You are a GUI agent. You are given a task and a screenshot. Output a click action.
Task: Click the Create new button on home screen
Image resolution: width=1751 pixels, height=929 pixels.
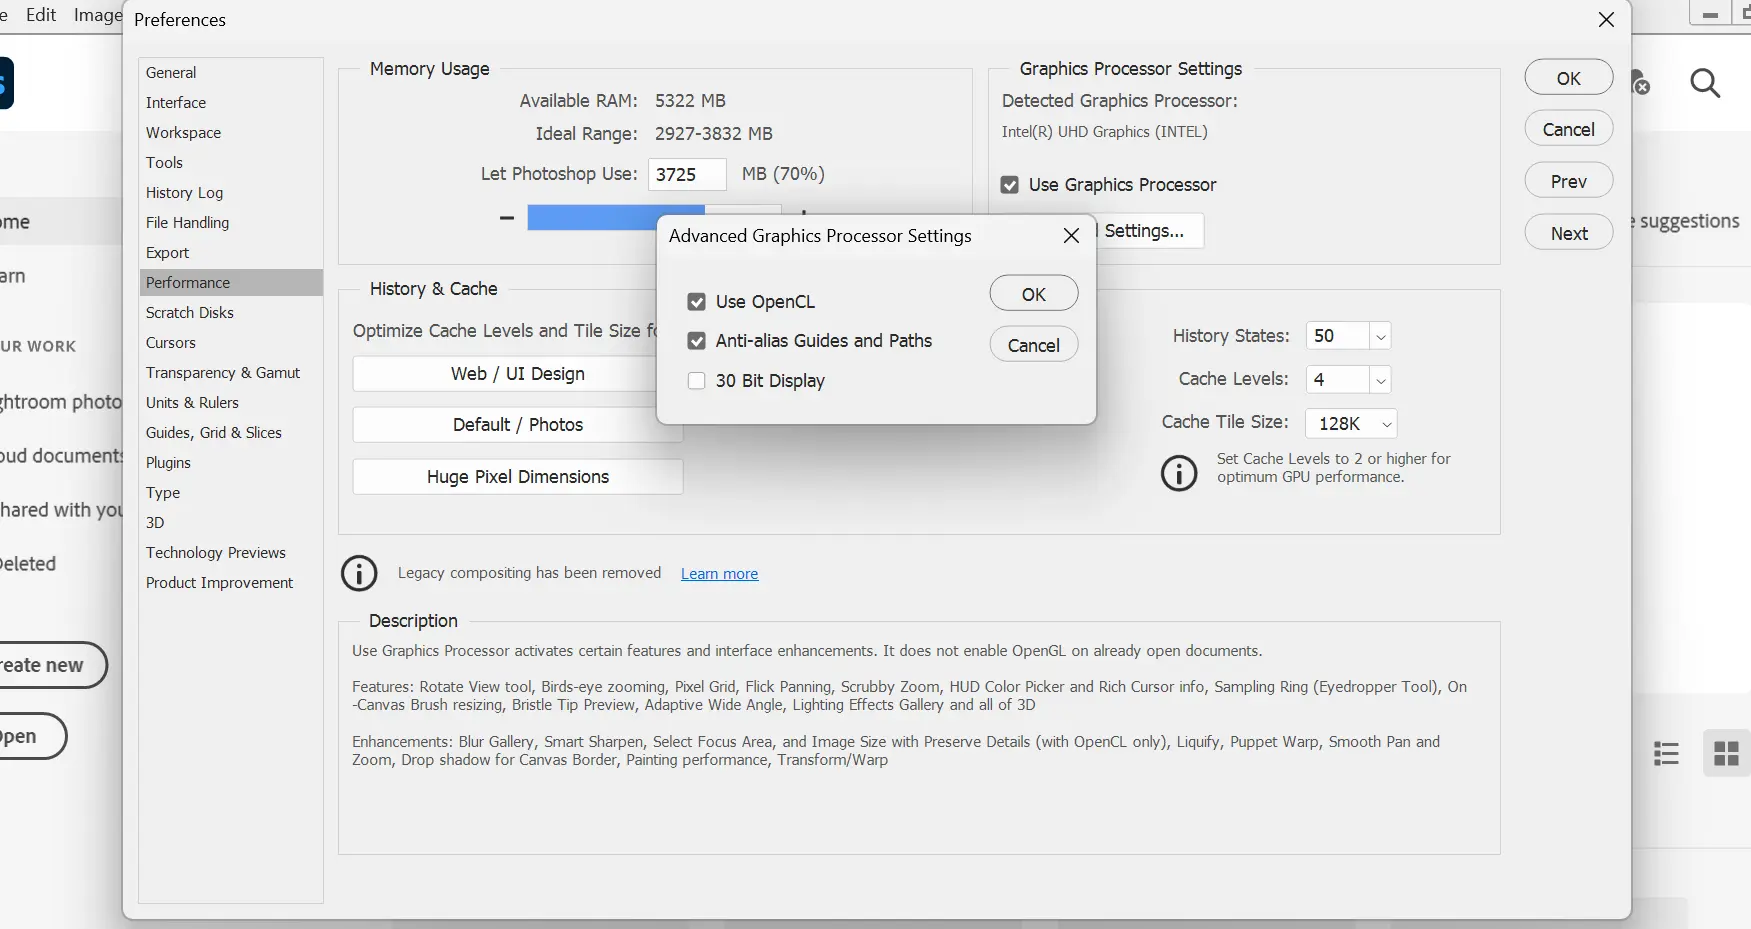53,665
